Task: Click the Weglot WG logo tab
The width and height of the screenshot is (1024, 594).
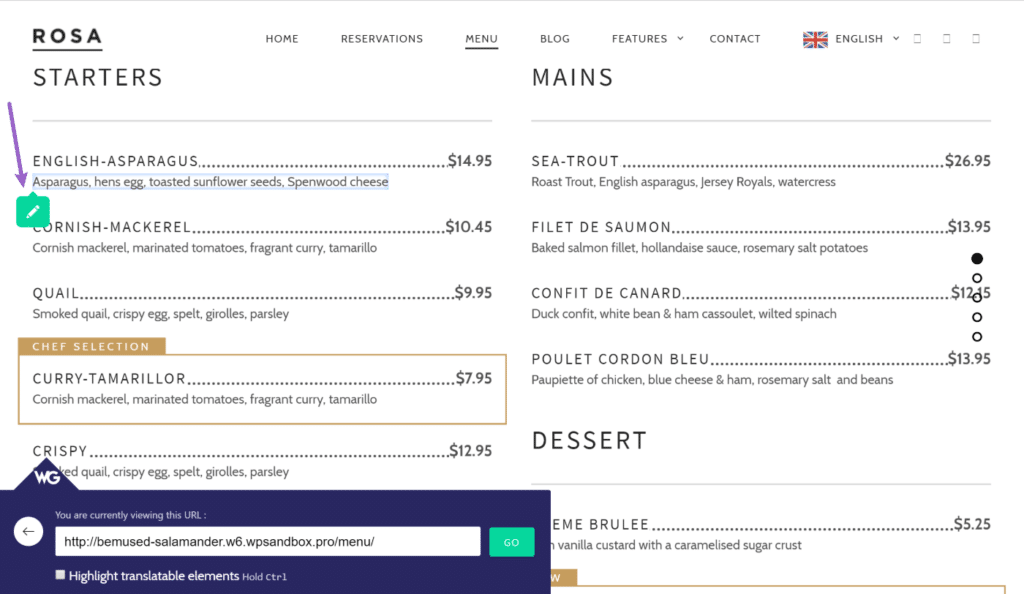Action: coord(46,476)
